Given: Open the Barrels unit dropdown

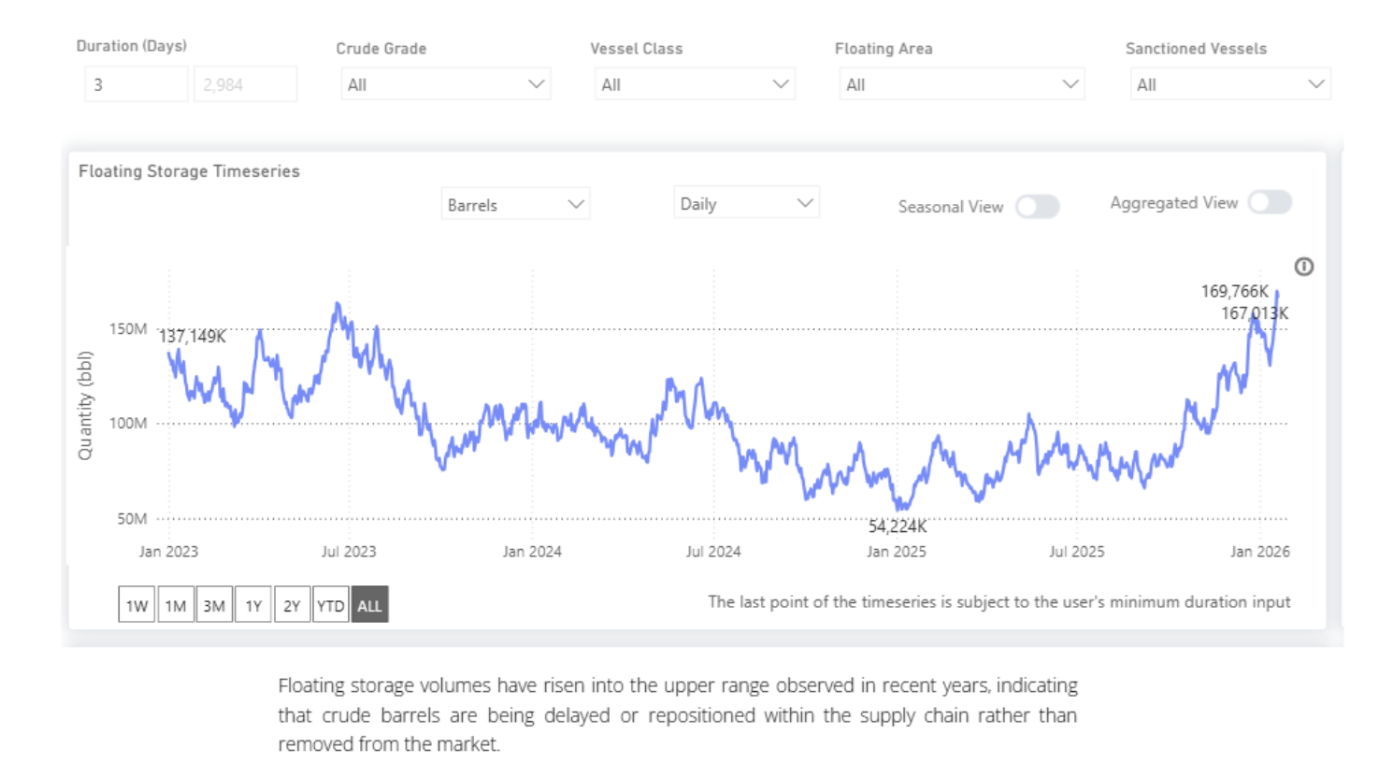Looking at the screenshot, I should tap(515, 204).
